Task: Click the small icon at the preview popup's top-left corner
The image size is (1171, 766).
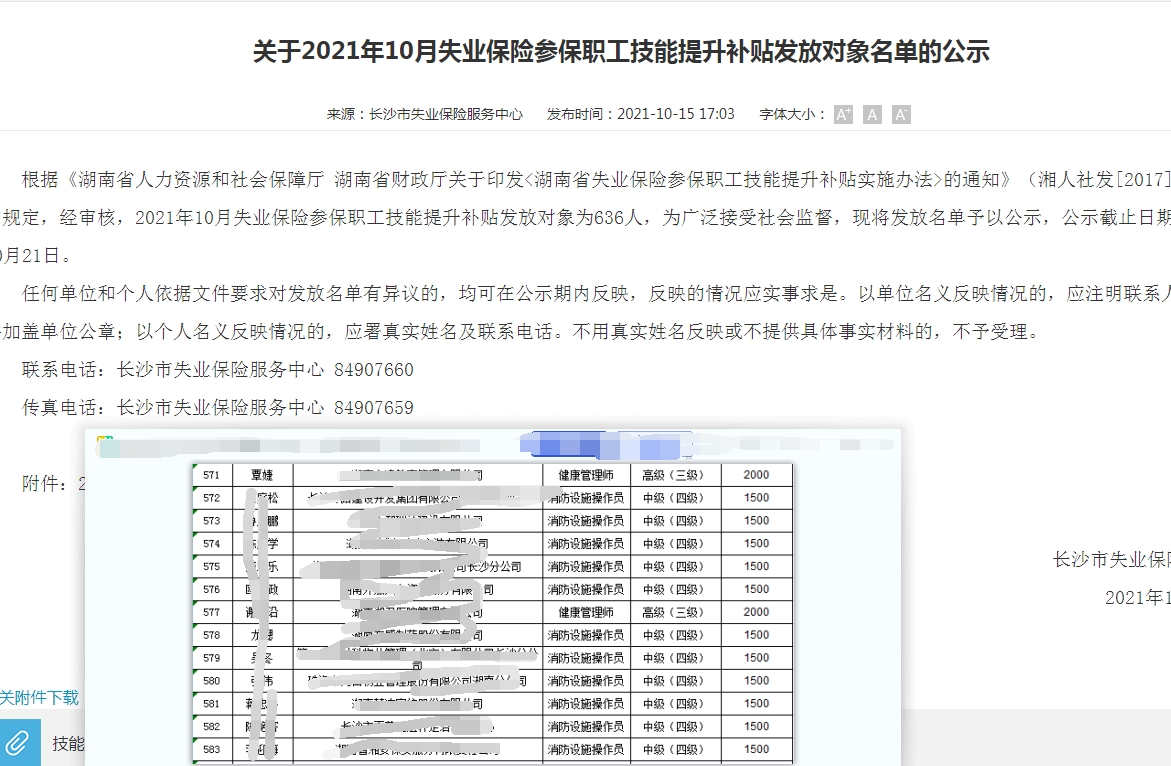Action: coord(100,441)
